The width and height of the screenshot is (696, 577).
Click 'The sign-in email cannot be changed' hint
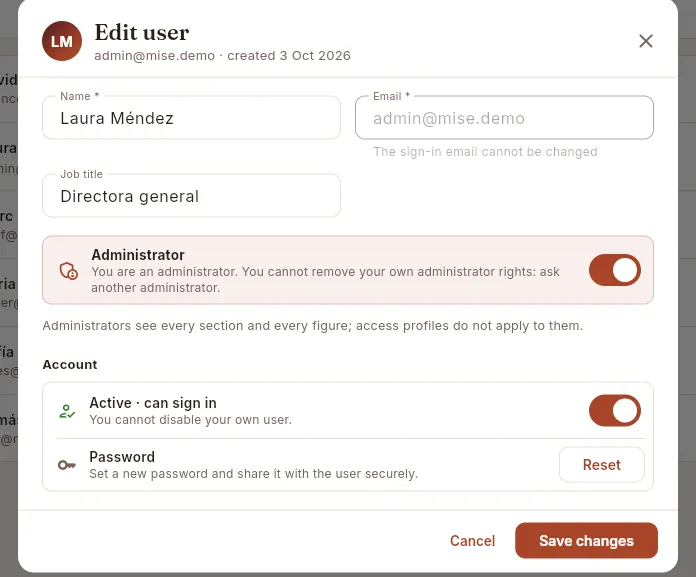coord(485,152)
